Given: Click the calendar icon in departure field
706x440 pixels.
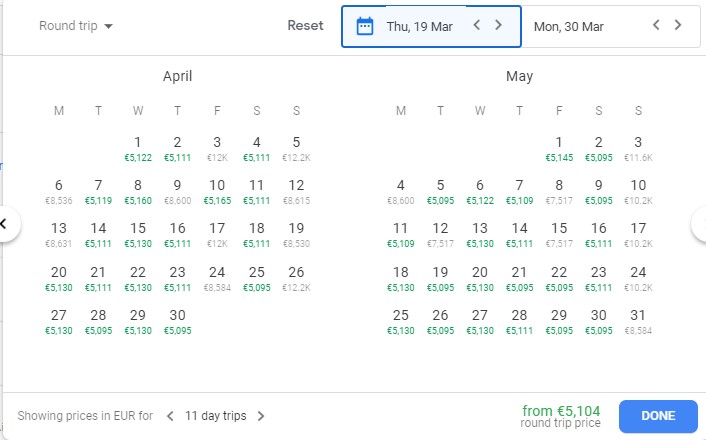Looking at the screenshot, I should [x=365, y=26].
